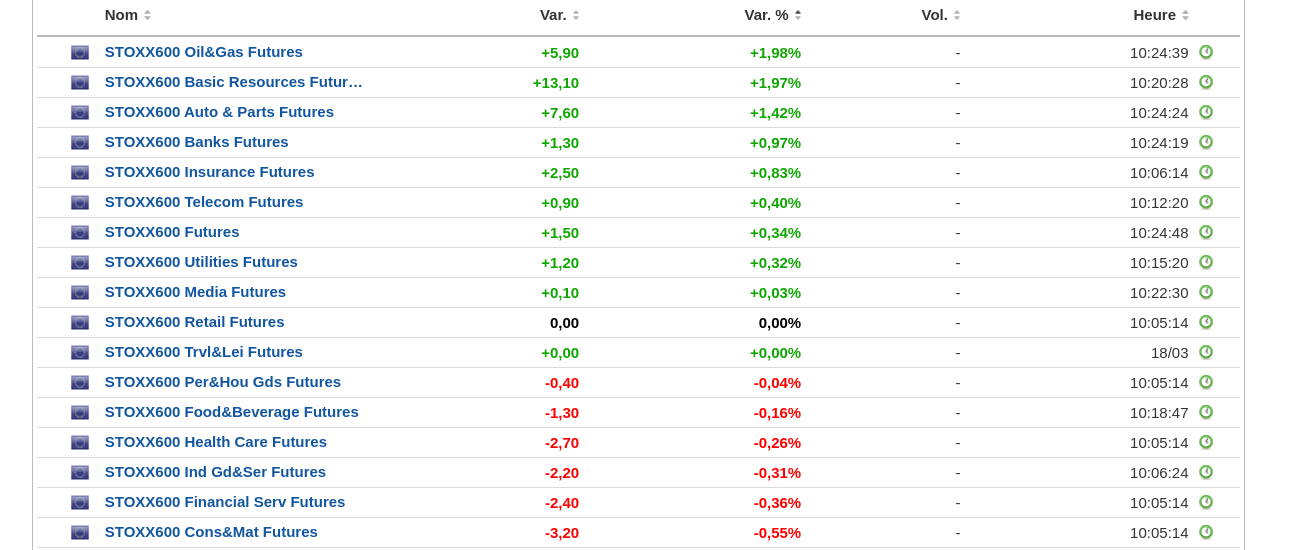Click the flag icon beside STOXX600 Oil&Gas Futures
The width and height of the screenshot is (1294, 550).
(80, 53)
